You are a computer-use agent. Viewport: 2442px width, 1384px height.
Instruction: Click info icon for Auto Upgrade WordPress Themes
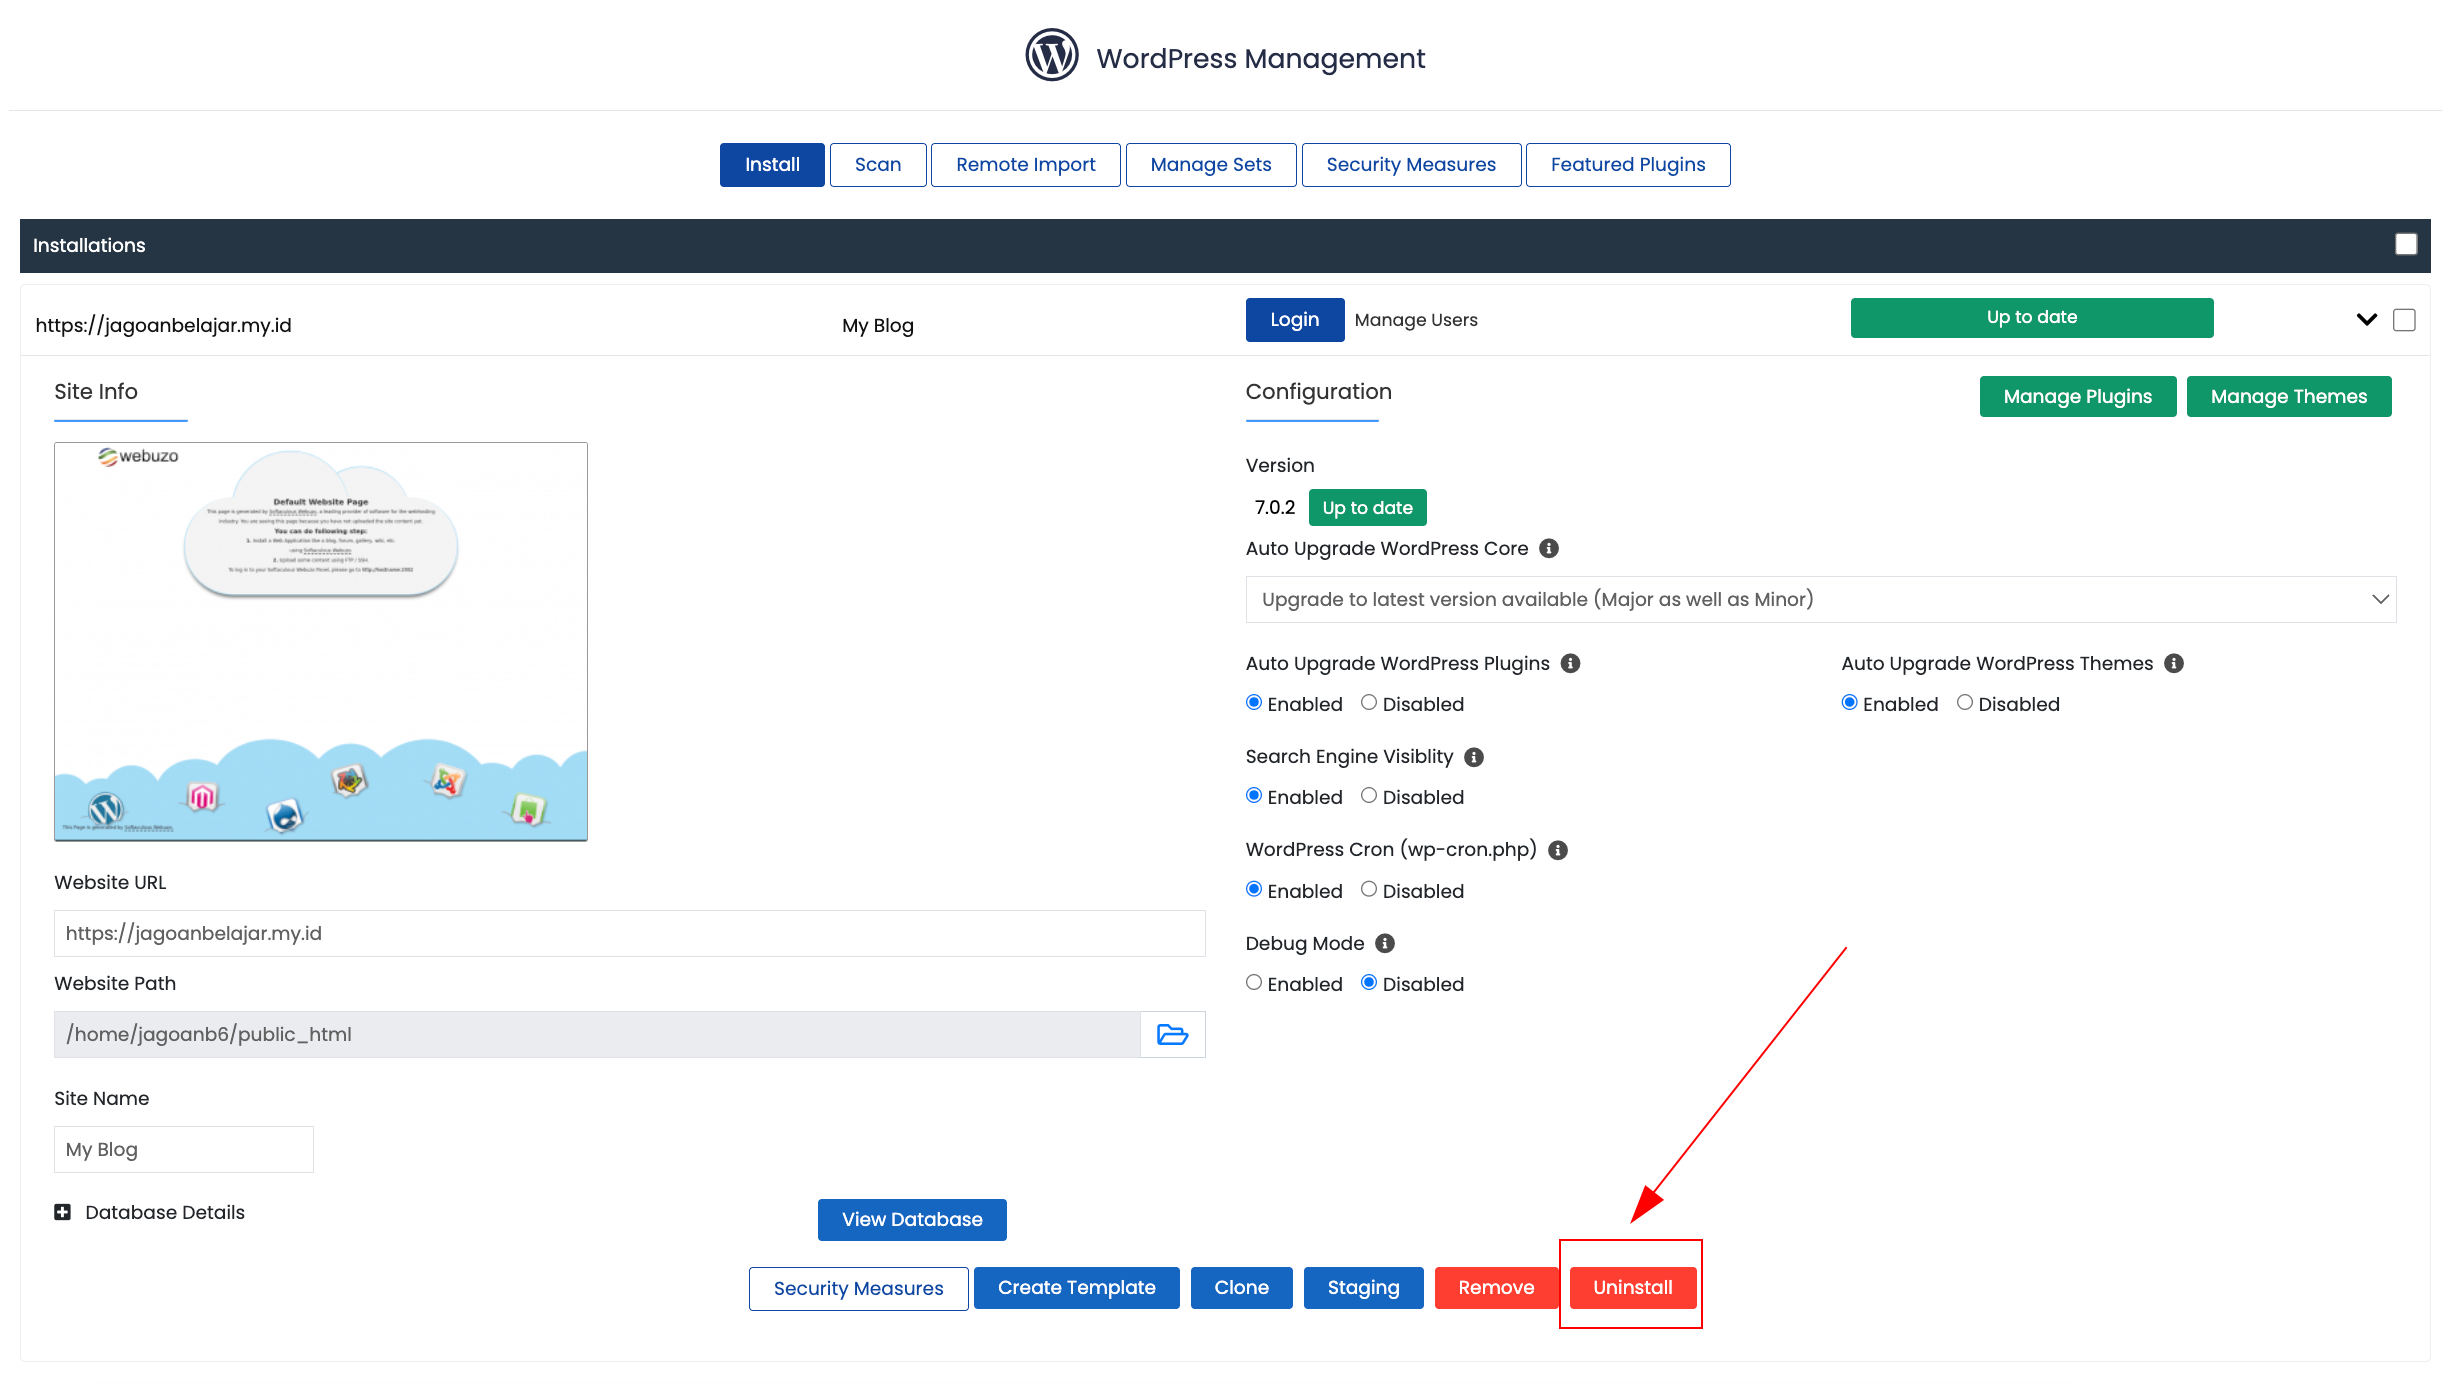[2174, 663]
